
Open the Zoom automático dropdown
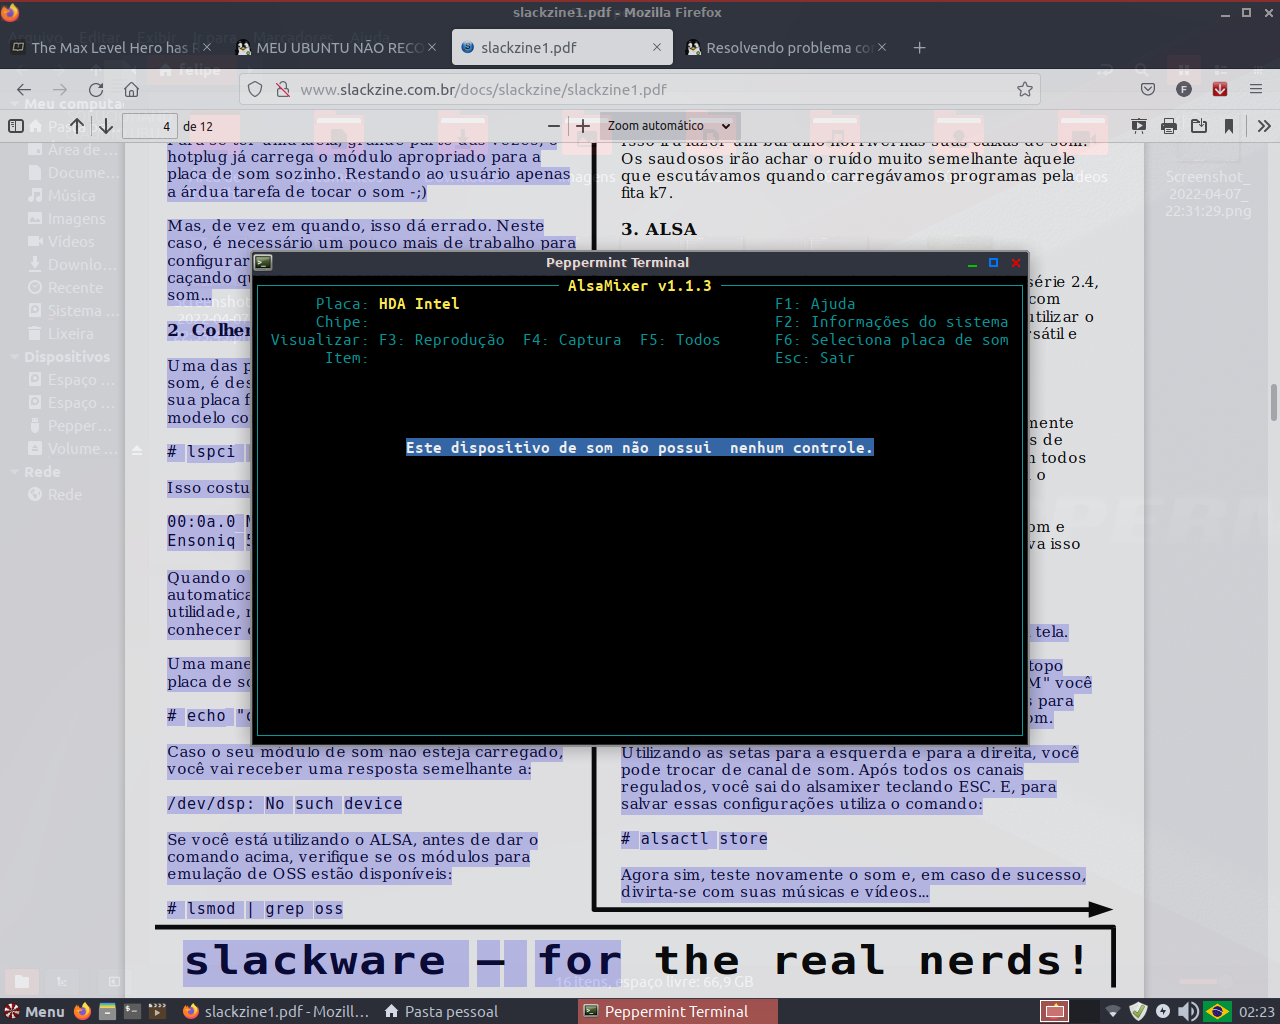coord(669,126)
